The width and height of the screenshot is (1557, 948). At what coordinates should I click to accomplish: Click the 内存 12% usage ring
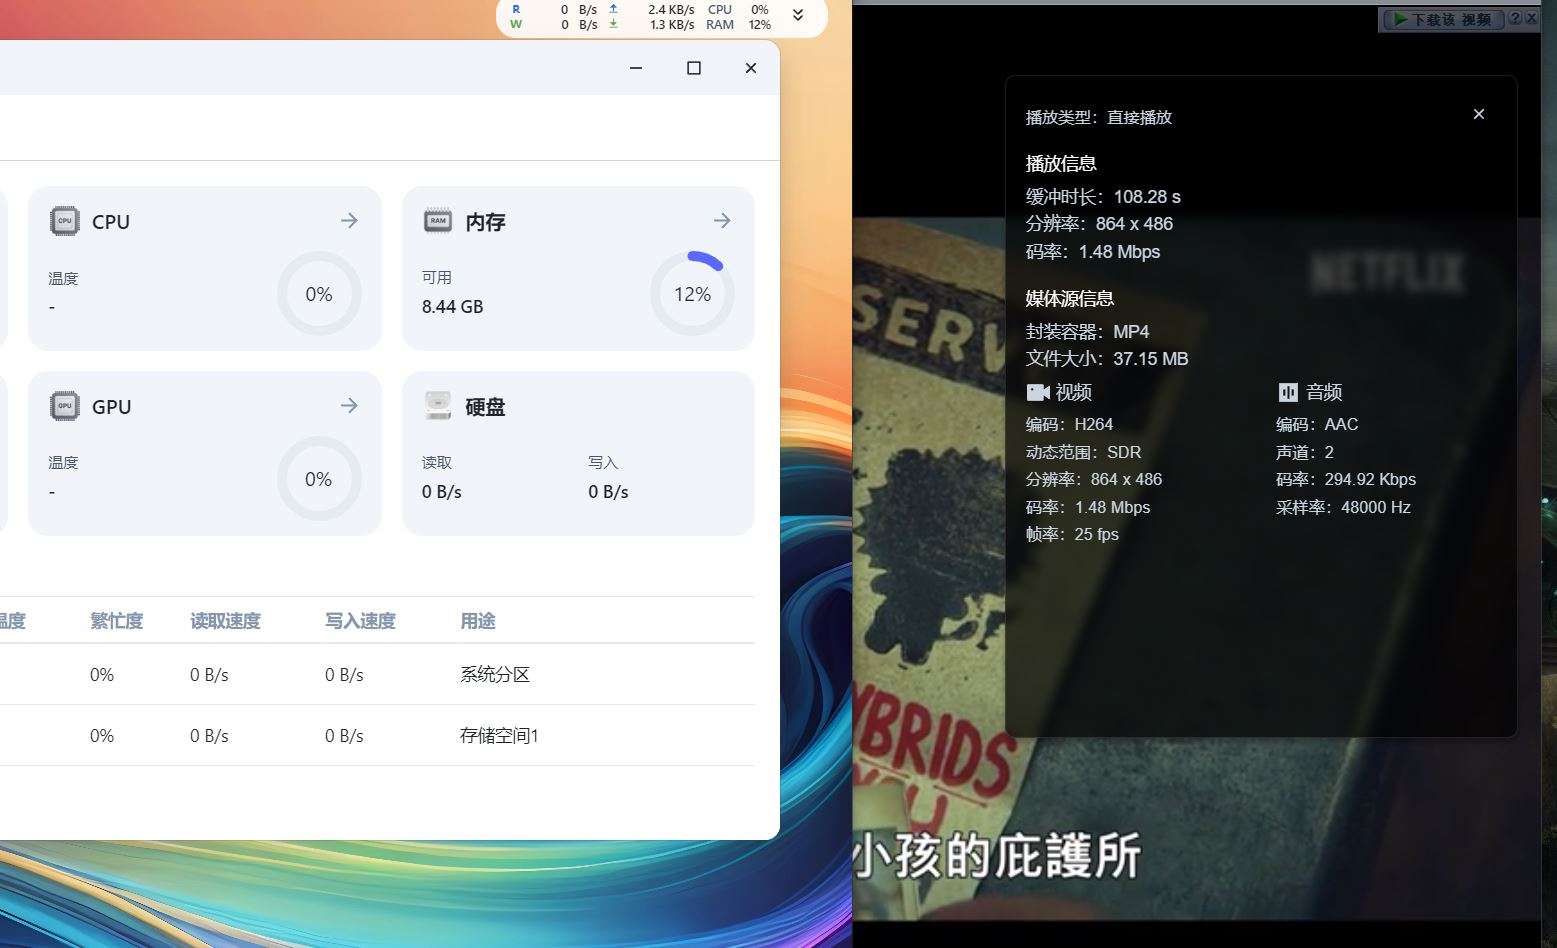[x=692, y=294]
